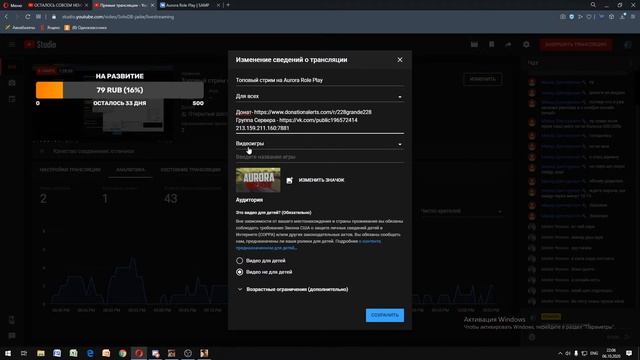
Task: Switch to 'Aurora Role Play | SAMP' browser tab
Action: tap(187, 5)
